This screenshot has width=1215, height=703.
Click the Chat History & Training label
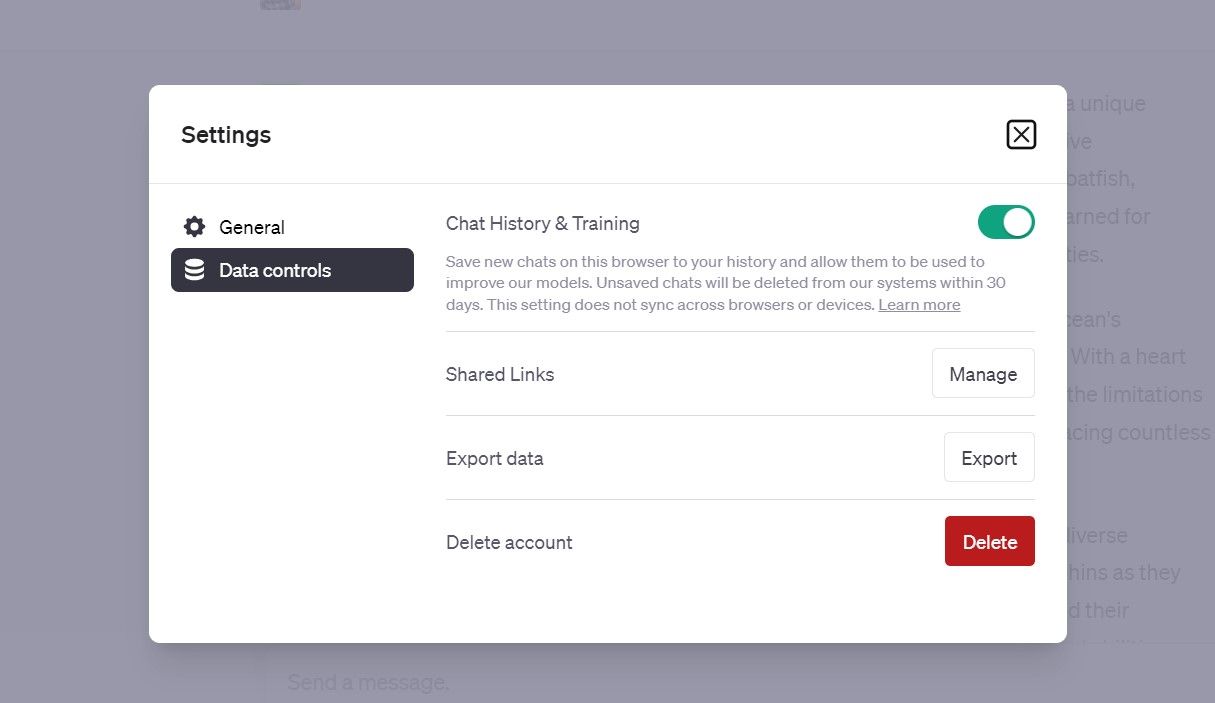click(543, 223)
